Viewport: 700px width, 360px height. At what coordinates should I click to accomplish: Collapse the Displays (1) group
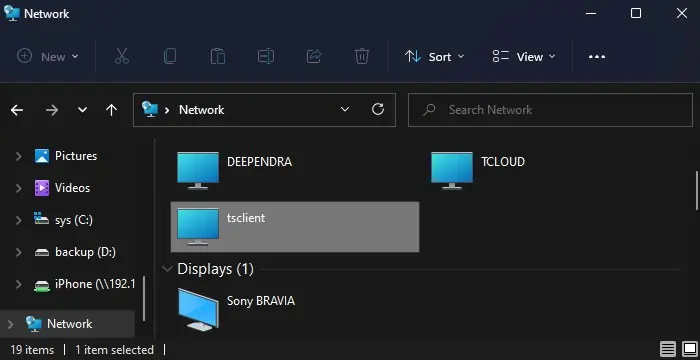tap(167, 269)
